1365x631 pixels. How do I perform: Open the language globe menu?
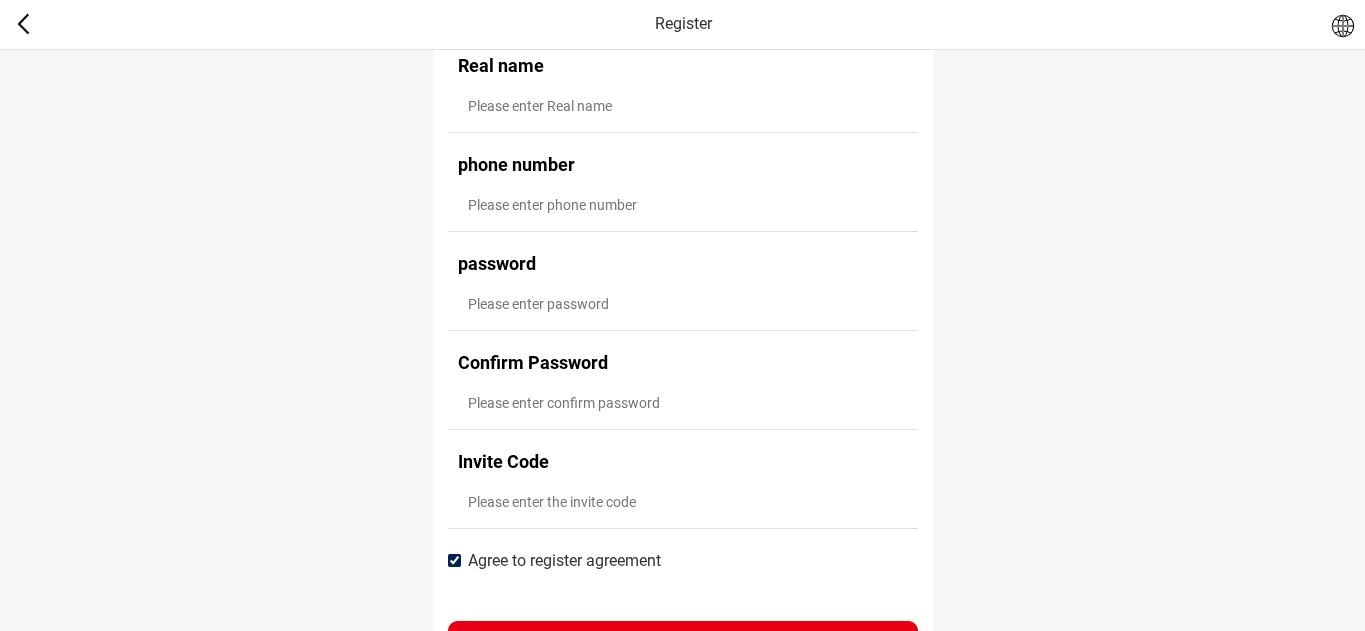(1342, 26)
